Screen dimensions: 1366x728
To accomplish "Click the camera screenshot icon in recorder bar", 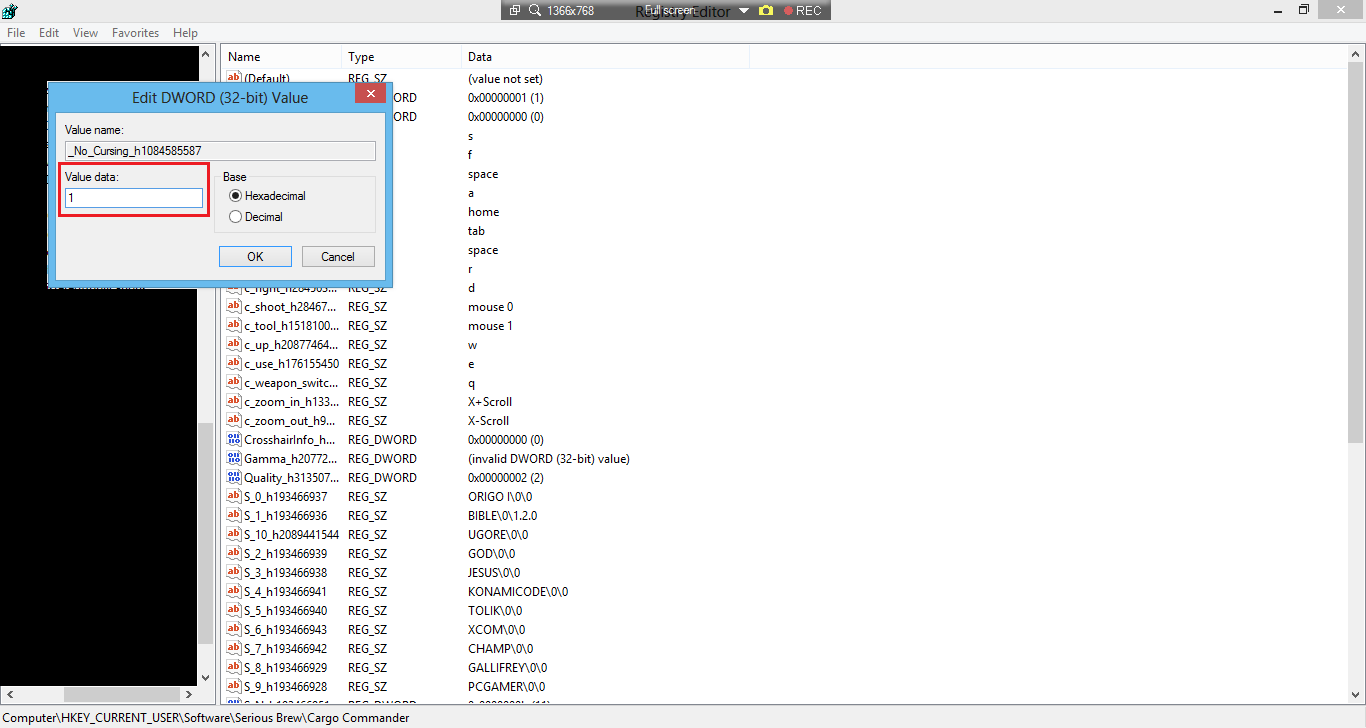I will (766, 10).
